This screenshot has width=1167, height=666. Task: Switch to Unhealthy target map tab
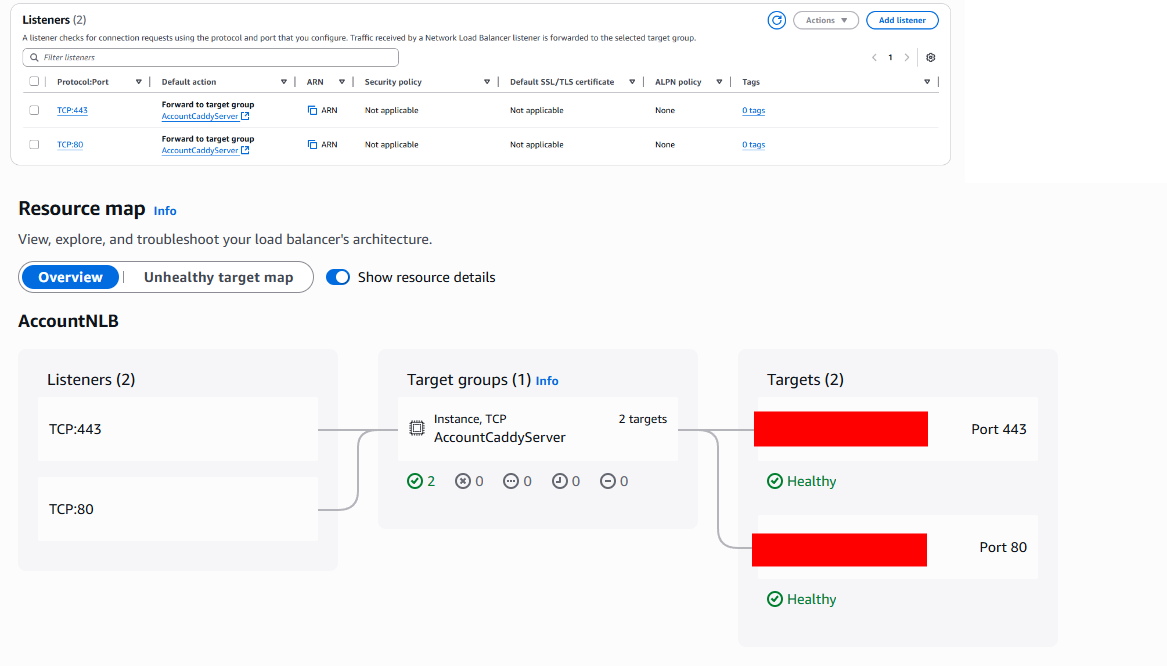tap(218, 277)
